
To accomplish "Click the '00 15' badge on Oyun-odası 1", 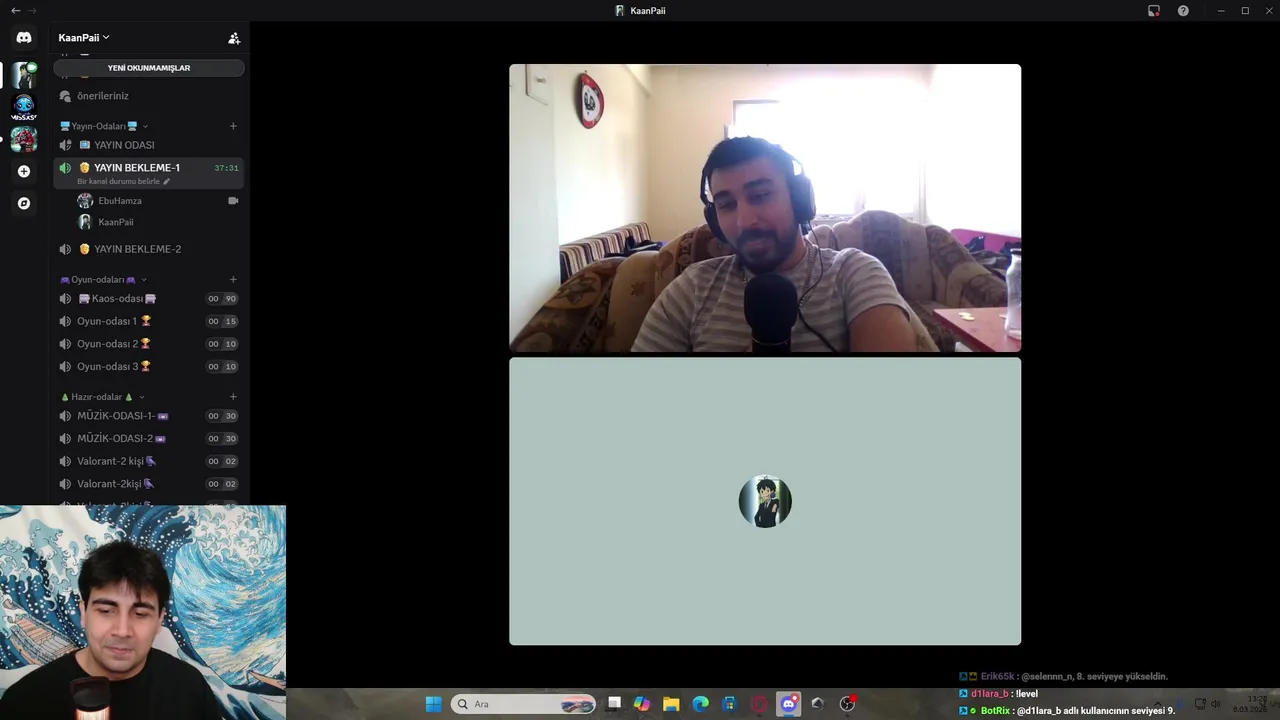I will (x=222, y=321).
